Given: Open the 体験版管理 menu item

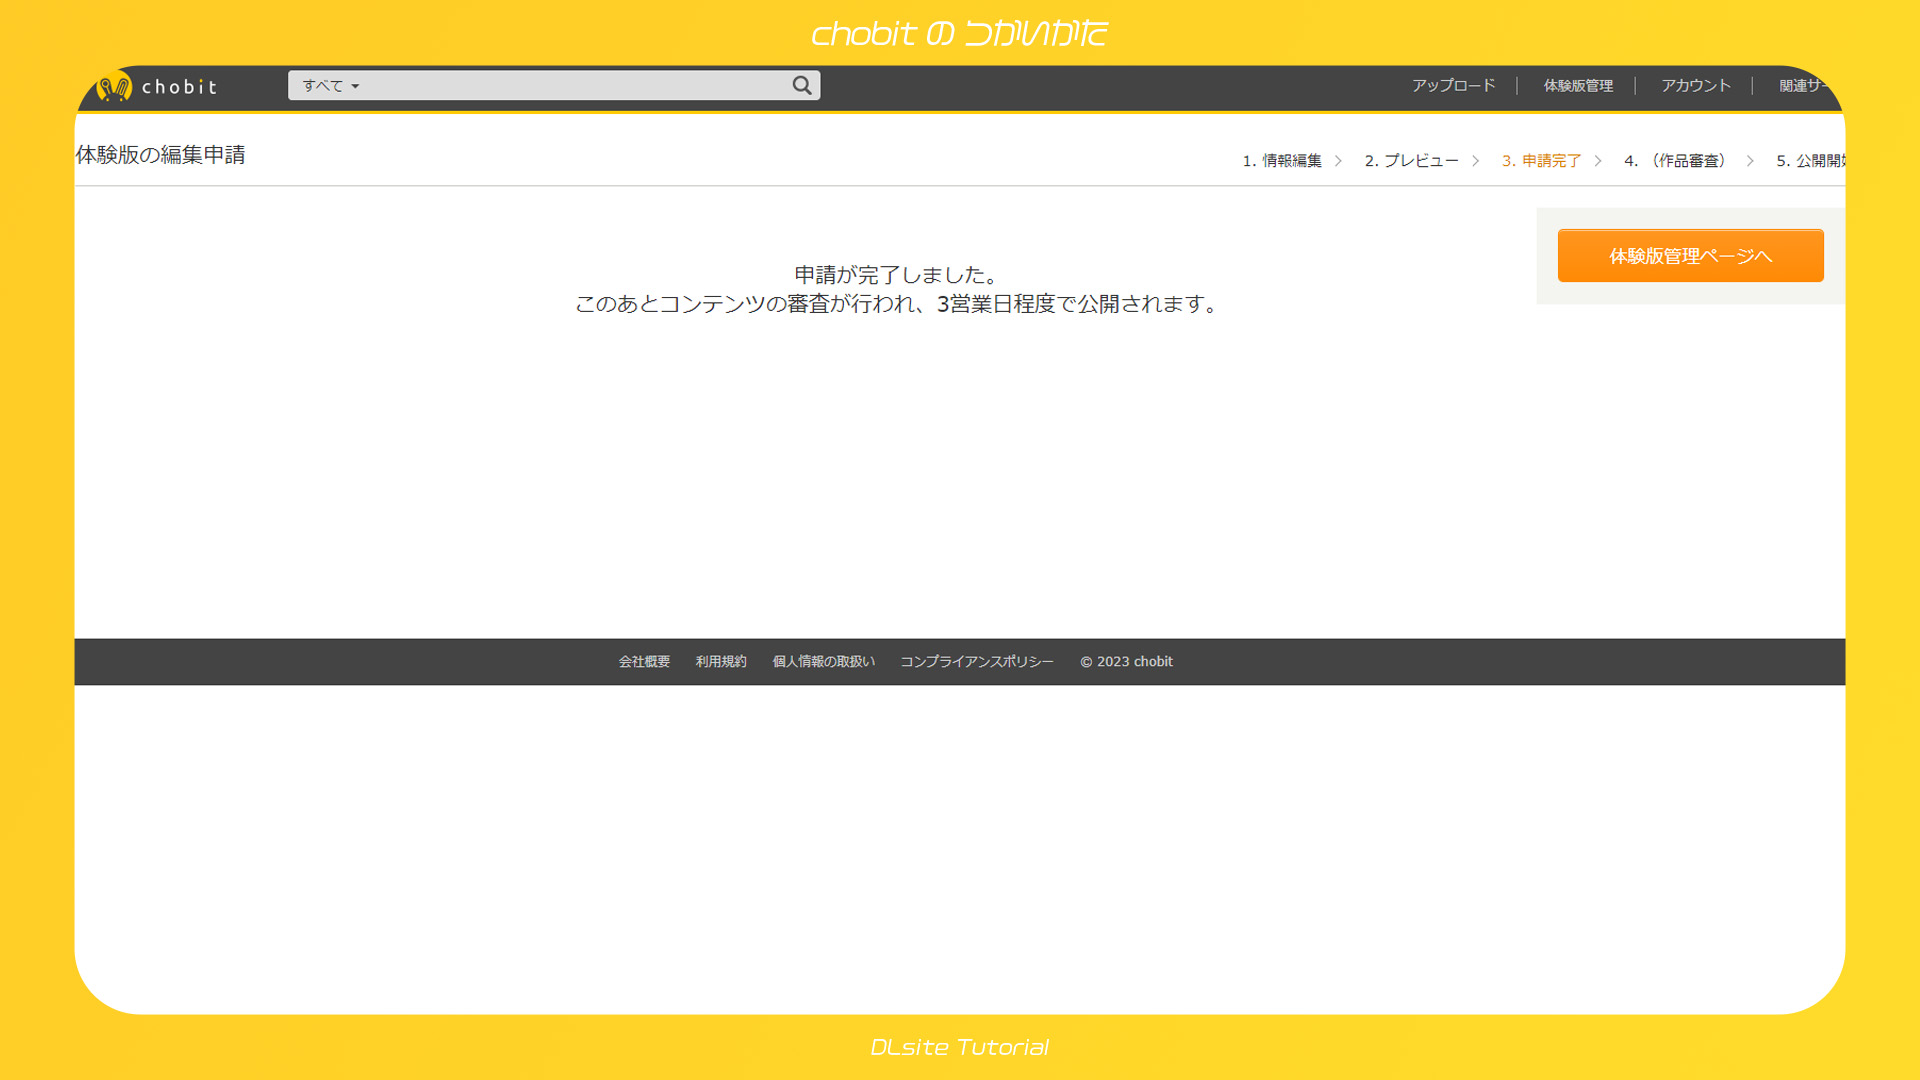Looking at the screenshot, I should pos(1578,86).
